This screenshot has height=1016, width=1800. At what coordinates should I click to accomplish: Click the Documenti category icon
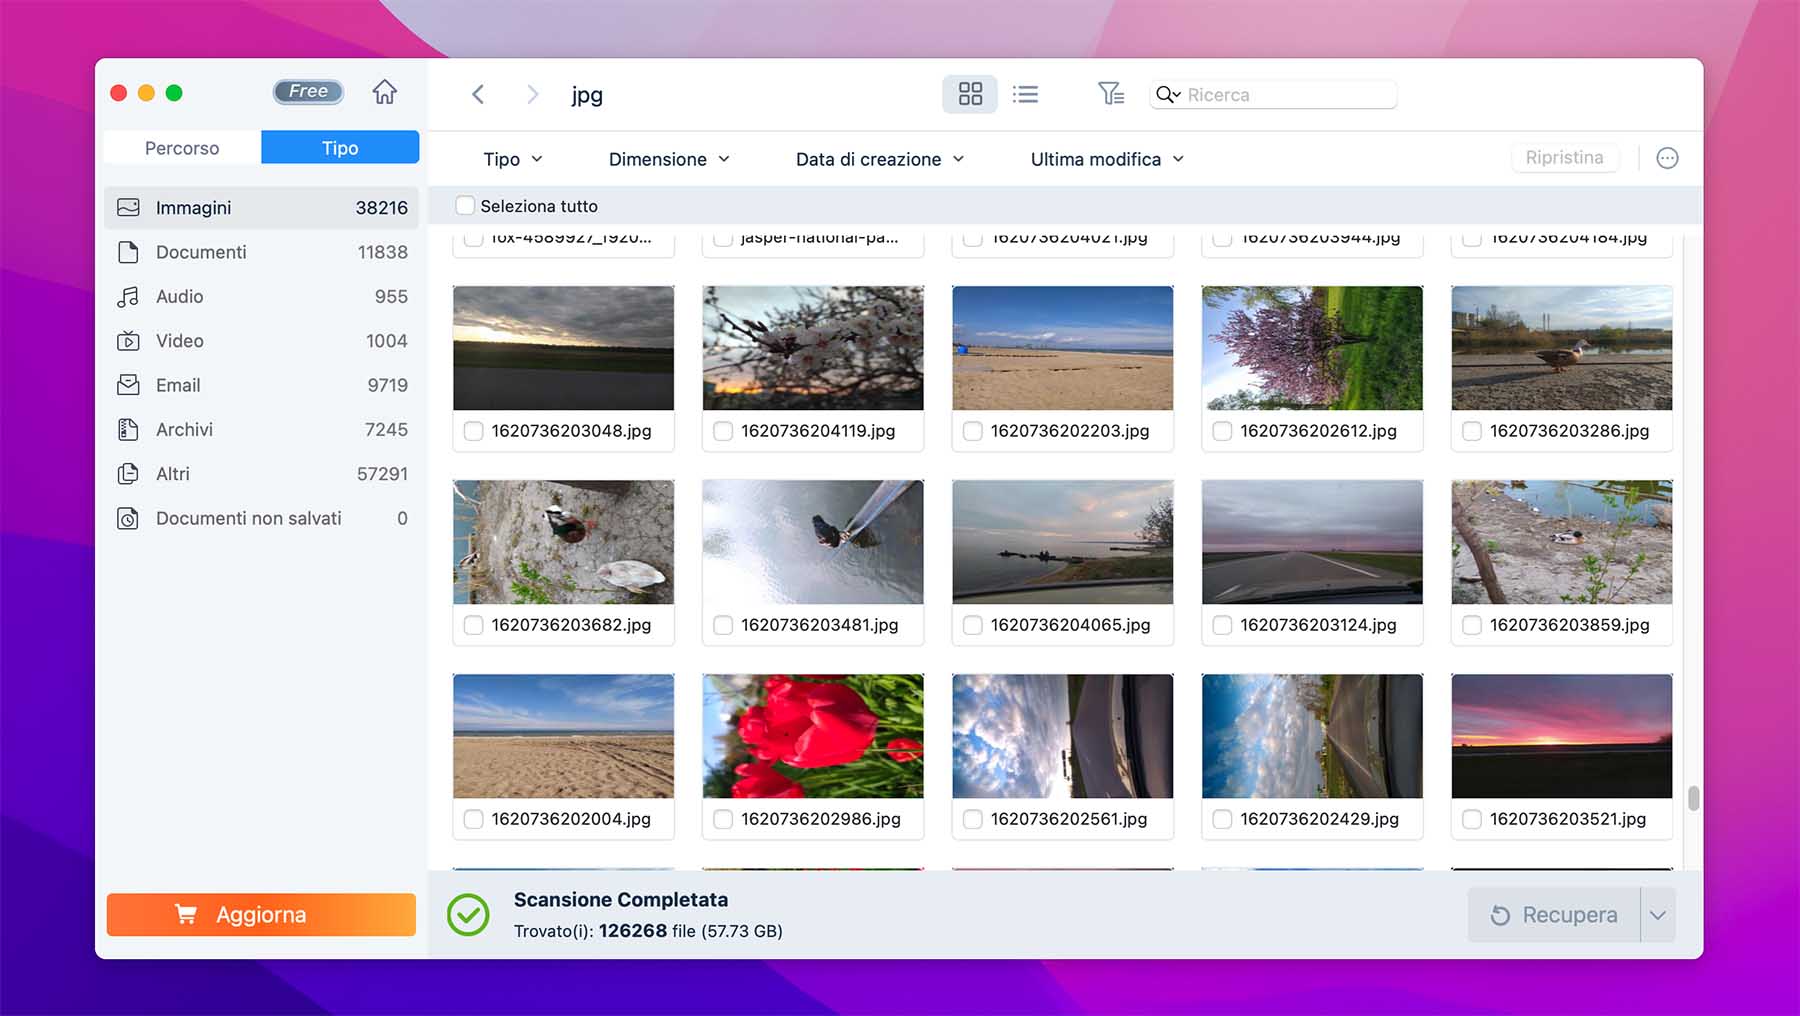click(x=128, y=252)
